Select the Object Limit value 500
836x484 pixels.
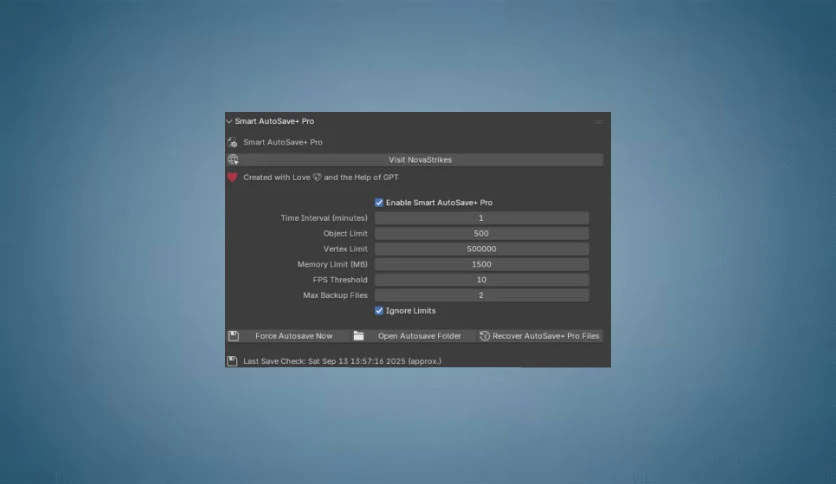point(481,233)
